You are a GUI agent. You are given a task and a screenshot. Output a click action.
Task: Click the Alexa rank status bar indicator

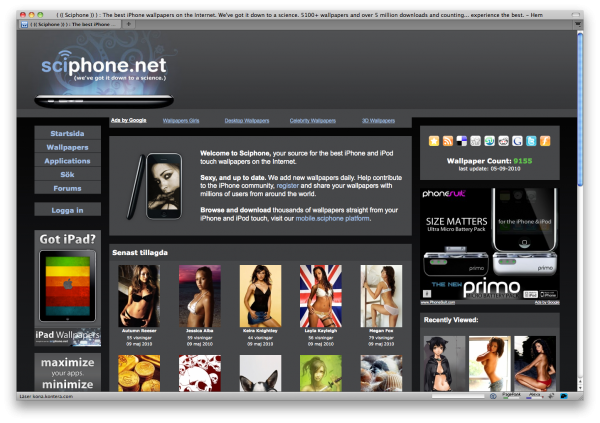pyautogui.click(x=535, y=395)
